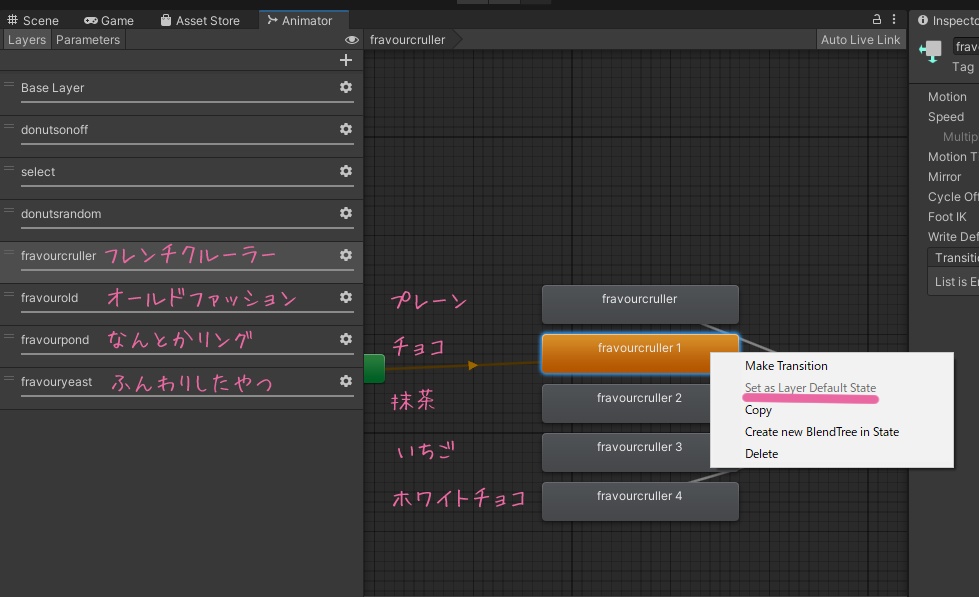
Task: Expand the Transitions list in the Inspector
Action: point(955,257)
